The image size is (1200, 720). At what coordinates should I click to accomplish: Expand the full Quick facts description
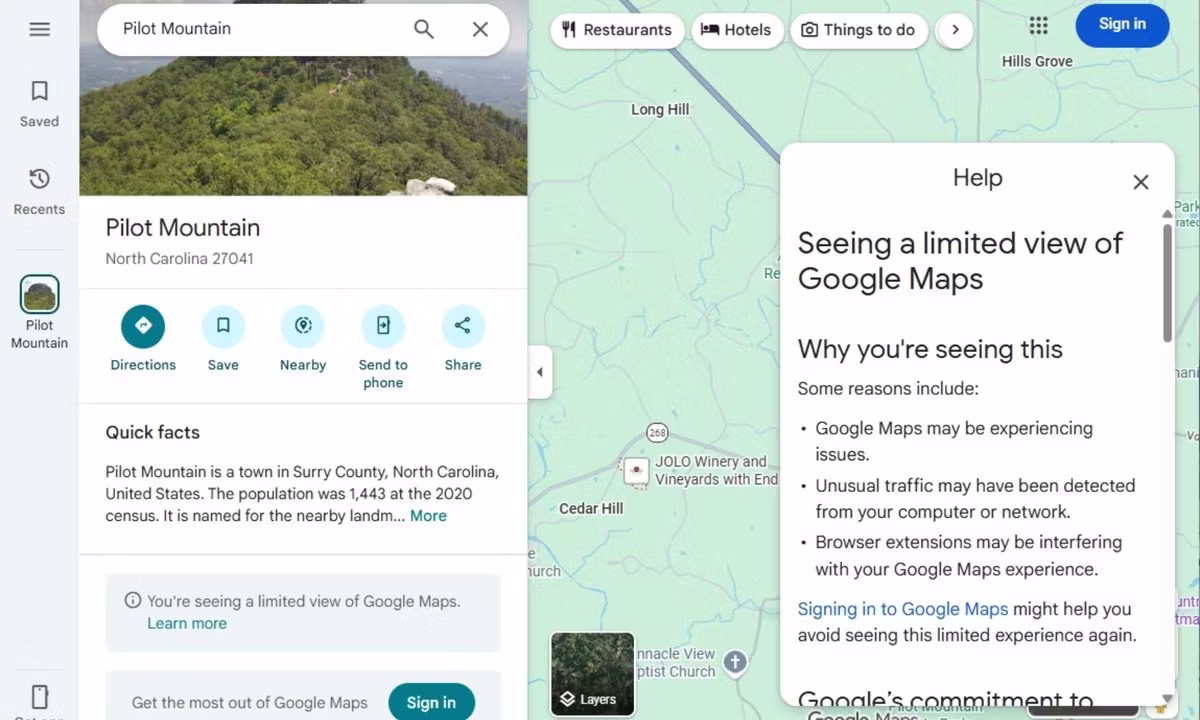pos(428,515)
